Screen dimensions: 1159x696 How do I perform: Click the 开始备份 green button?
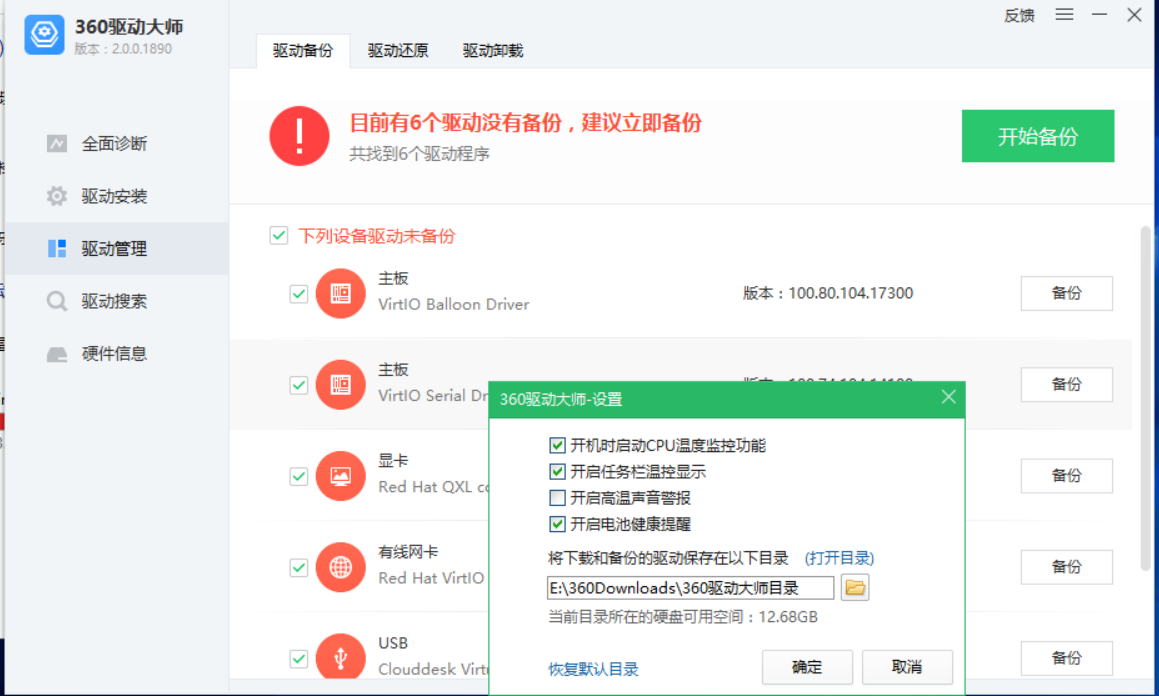point(1038,136)
